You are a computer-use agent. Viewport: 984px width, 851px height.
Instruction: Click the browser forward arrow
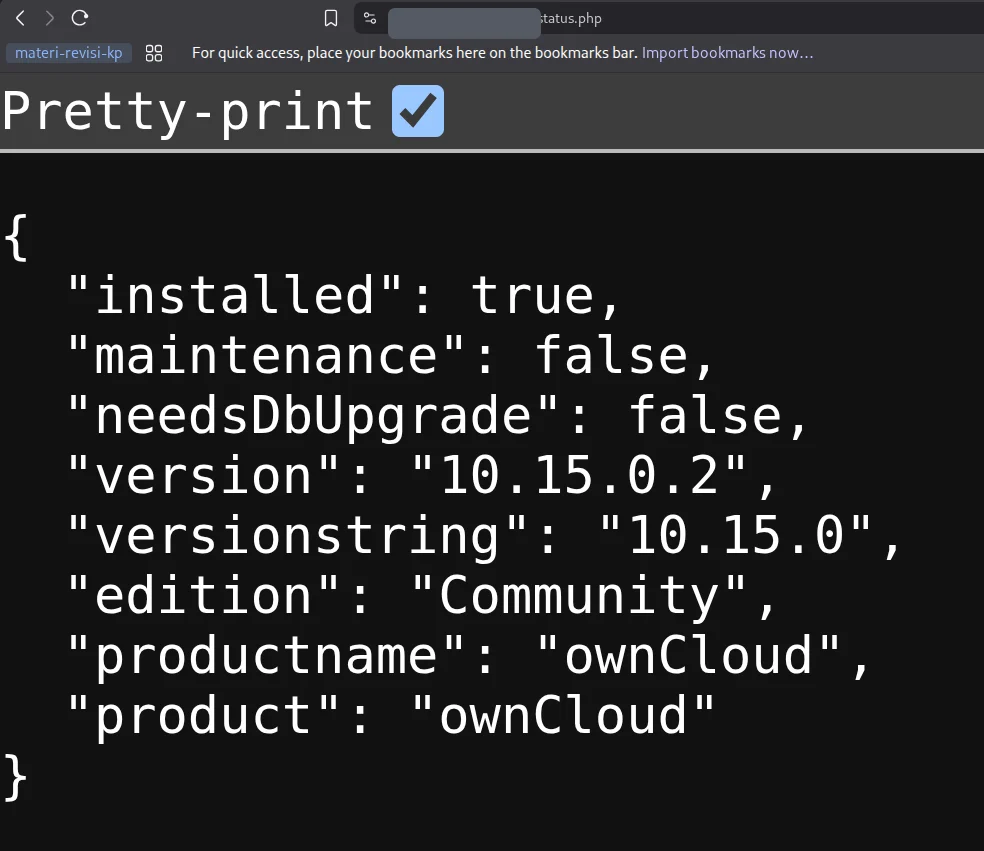50,18
